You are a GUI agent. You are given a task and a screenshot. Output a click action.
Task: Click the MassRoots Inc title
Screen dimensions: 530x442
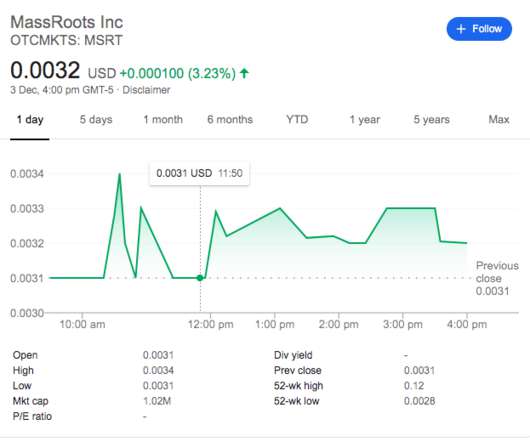67,22
